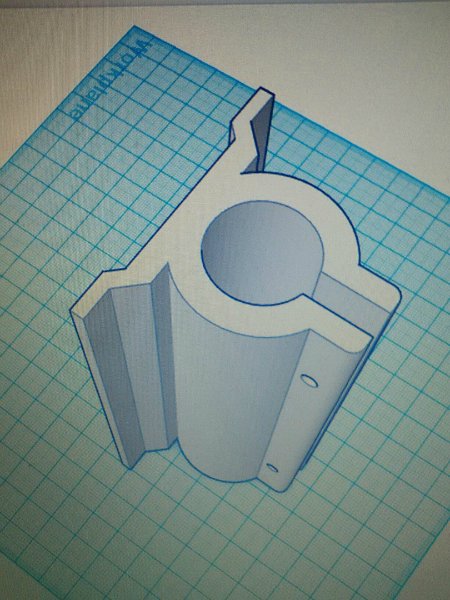Select the top face of right clamp ear

[x=337, y=321]
